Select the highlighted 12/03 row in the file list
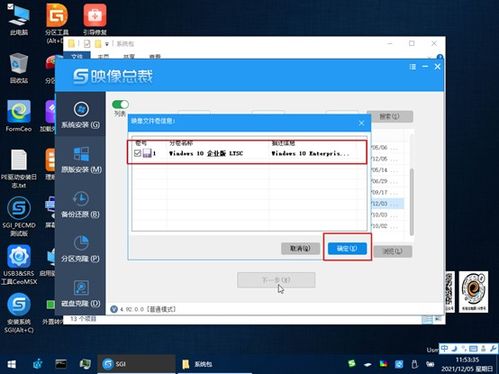The image size is (499, 374). click(387, 203)
